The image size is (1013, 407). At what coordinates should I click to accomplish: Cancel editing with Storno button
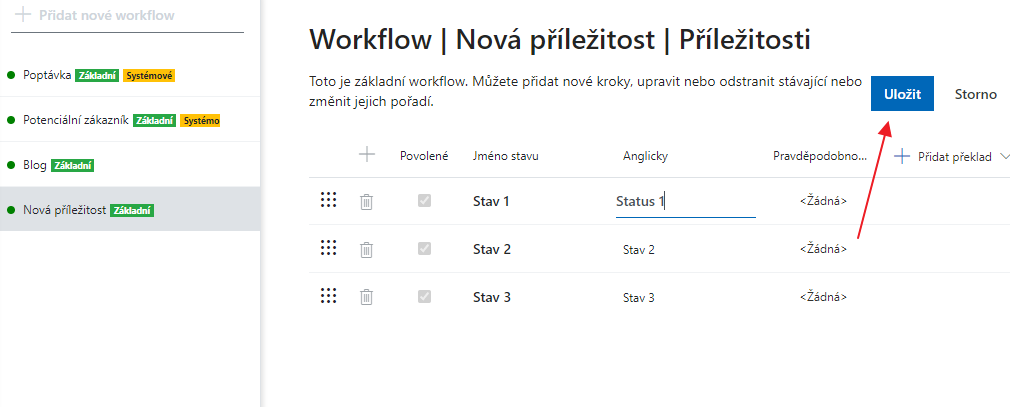click(976, 94)
